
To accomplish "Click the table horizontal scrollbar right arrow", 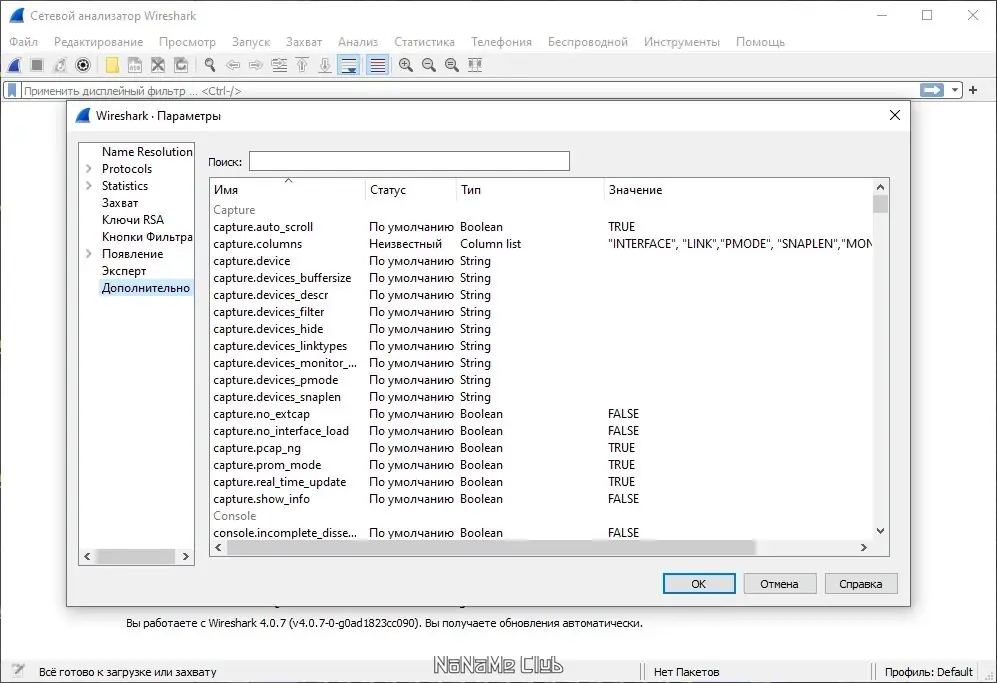I will tap(863, 547).
